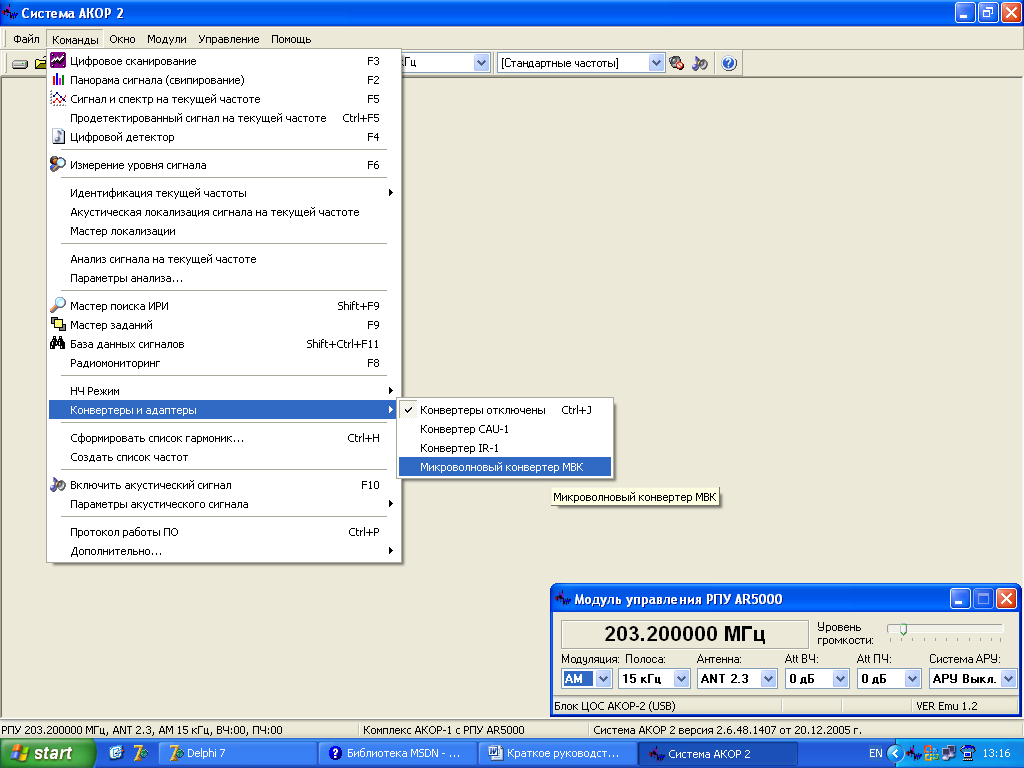The width and height of the screenshot is (1024, 768).
Task: Expand the Дополнительно submenu
Action: (224, 551)
